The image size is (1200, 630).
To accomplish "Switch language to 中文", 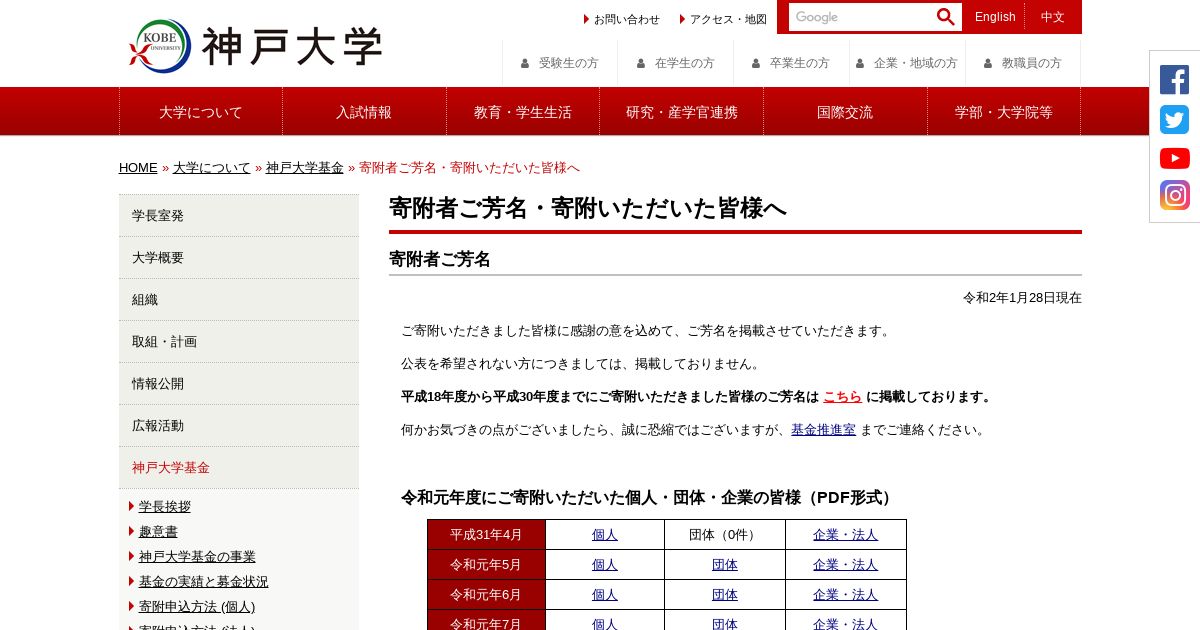I will pos(1053,17).
